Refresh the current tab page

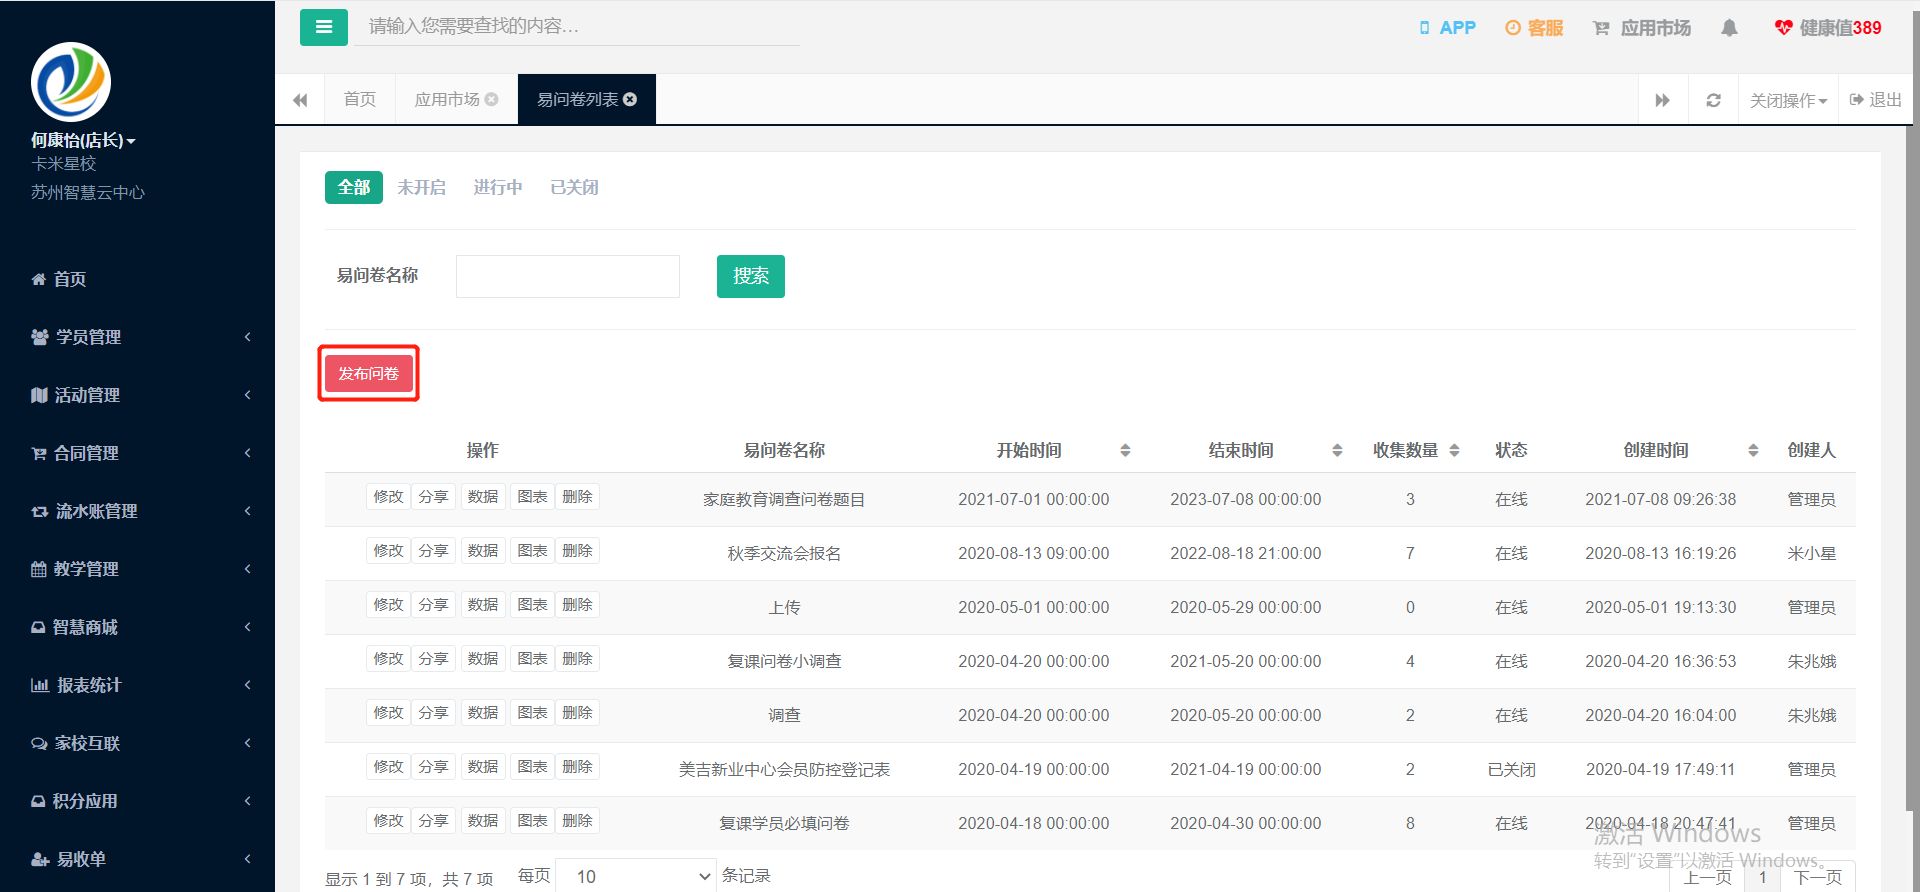[x=1713, y=100]
